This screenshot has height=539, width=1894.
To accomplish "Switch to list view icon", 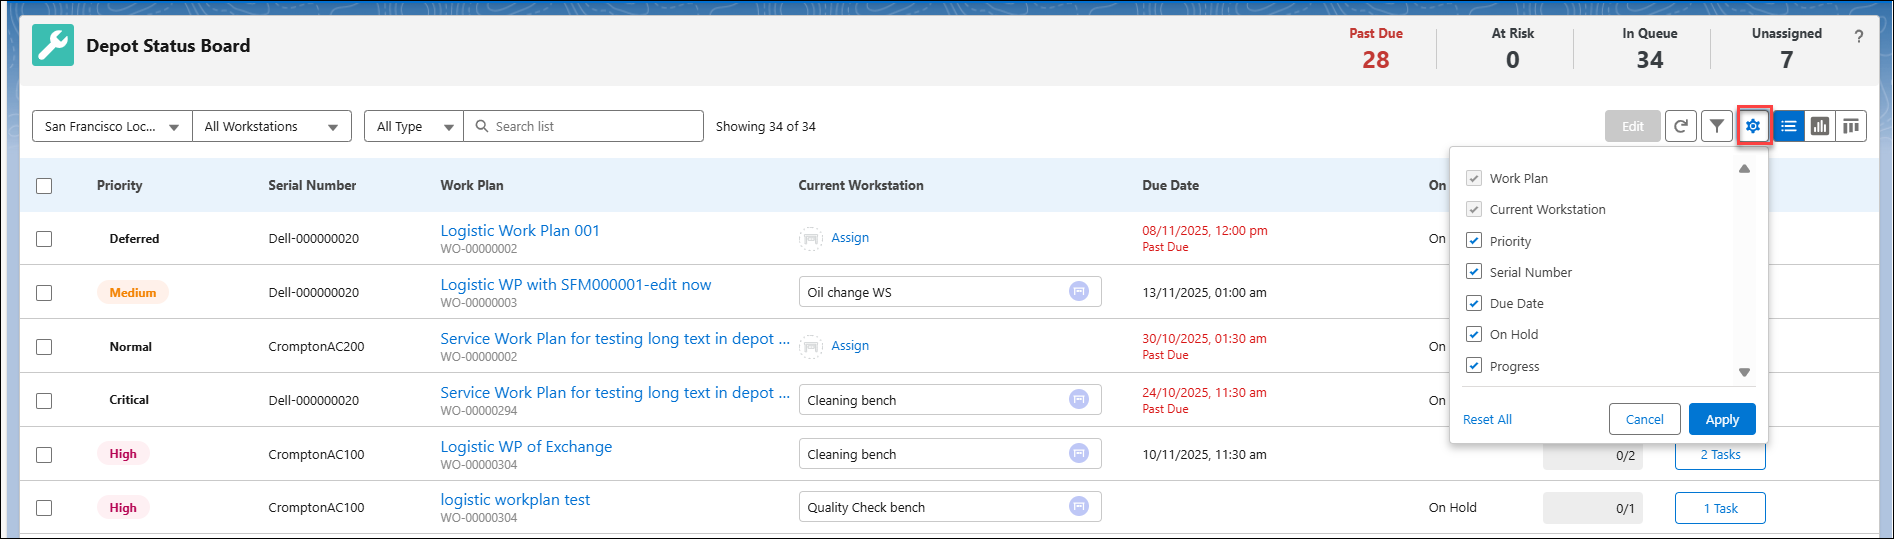I will [x=1789, y=126].
